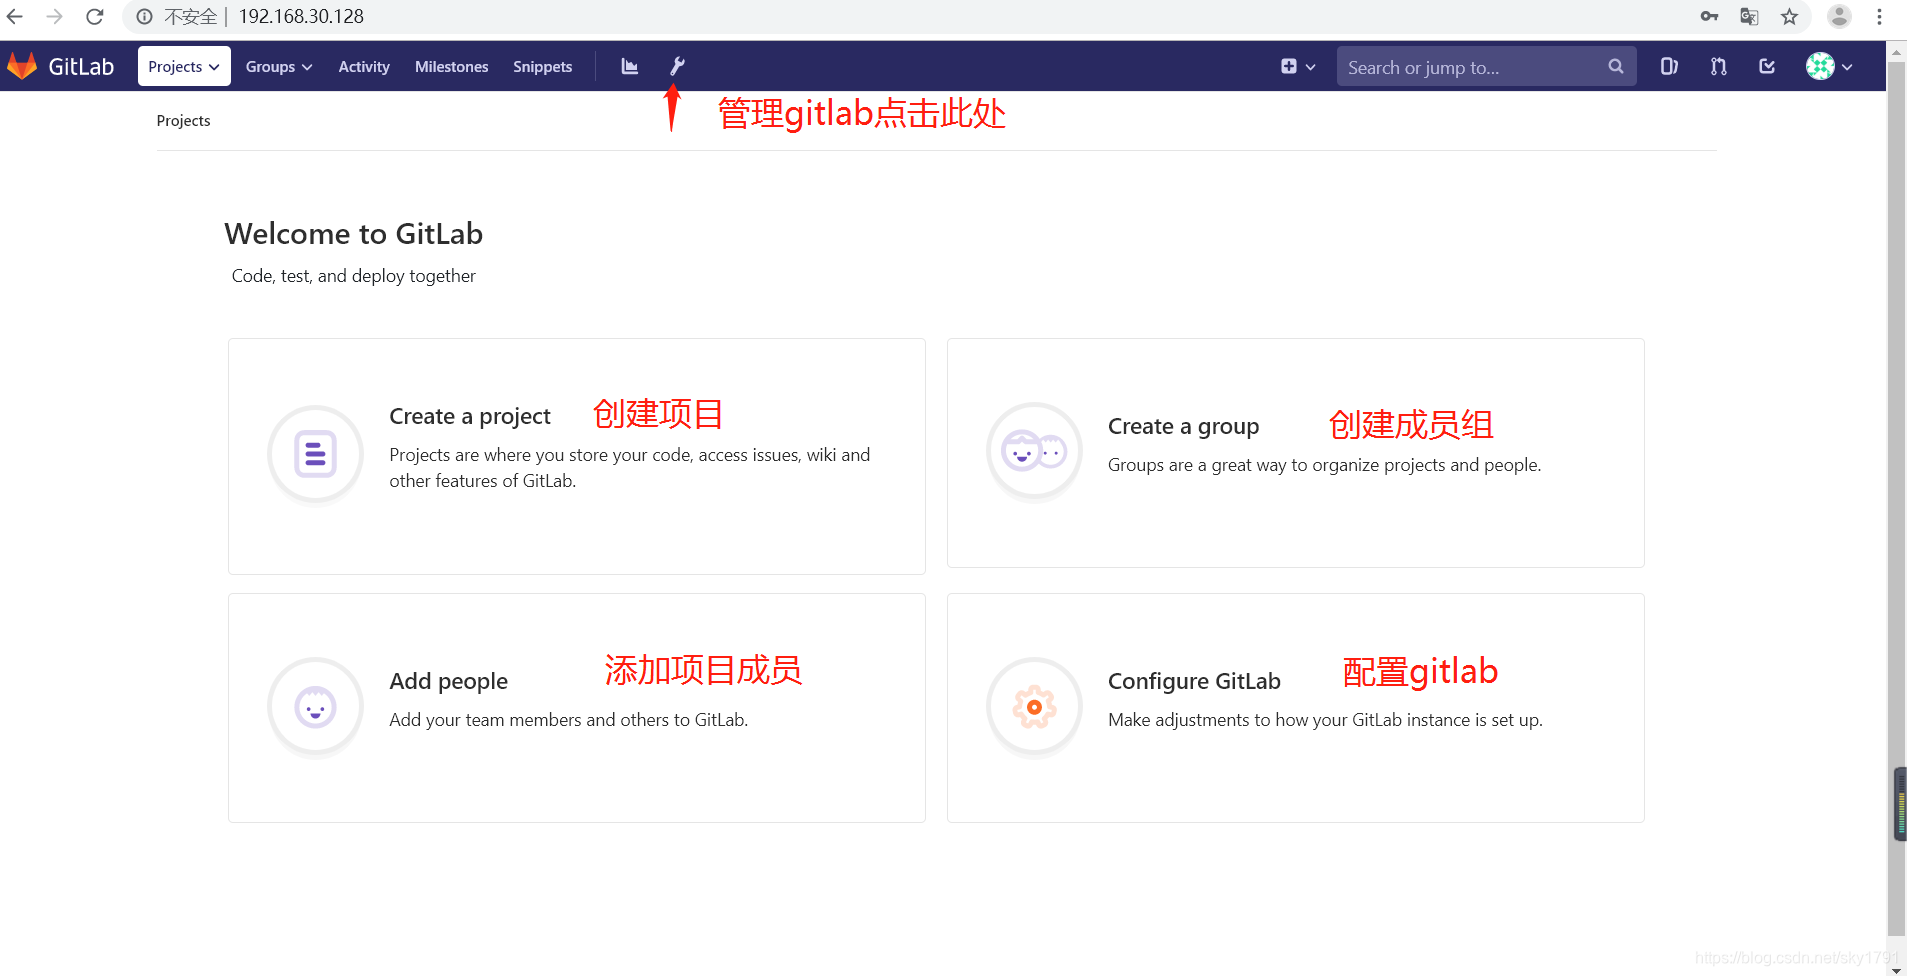
Task: Open the Create a group link
Action: 1183,426
